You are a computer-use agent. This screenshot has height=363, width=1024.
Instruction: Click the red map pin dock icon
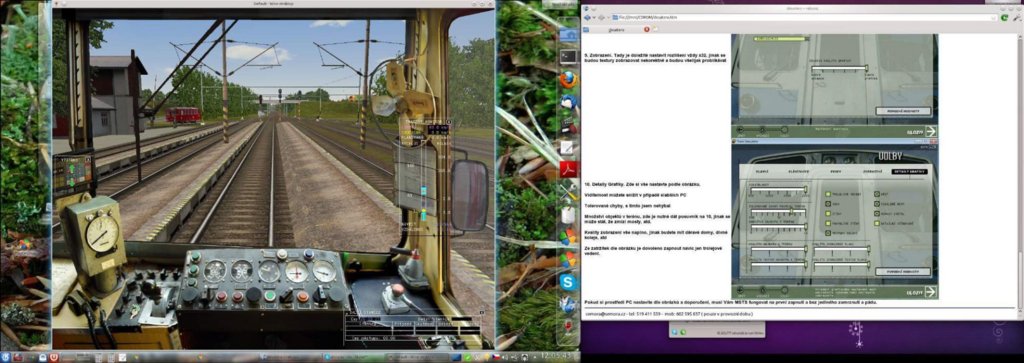coord(568,326)
